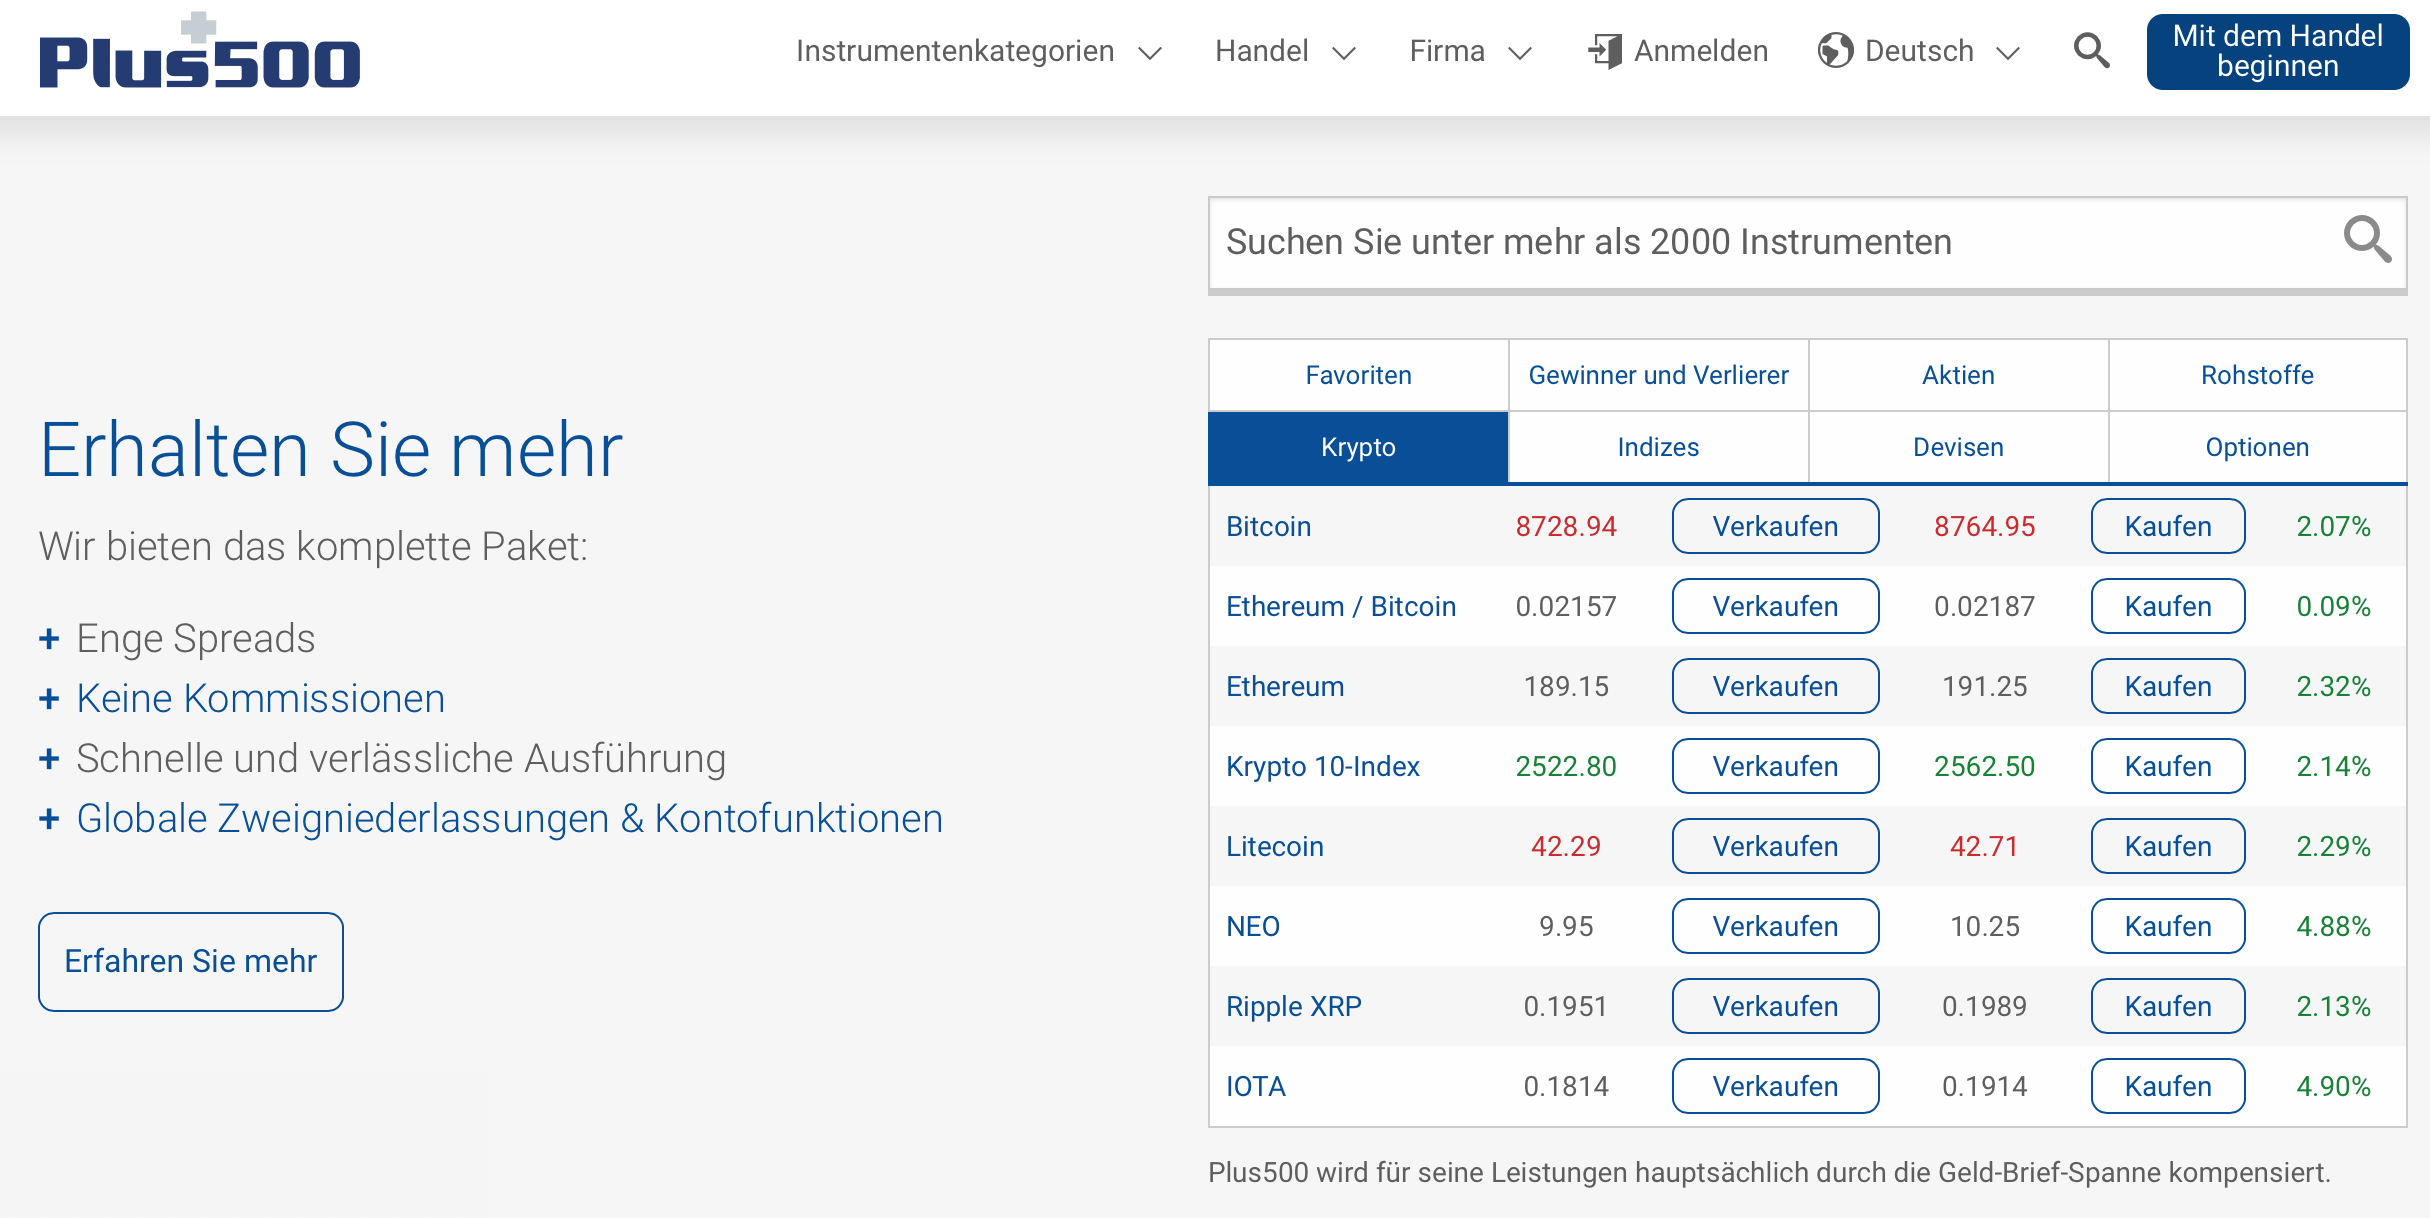
Task: Expand the Handel dropdown menu
Action: (1285, 51)
